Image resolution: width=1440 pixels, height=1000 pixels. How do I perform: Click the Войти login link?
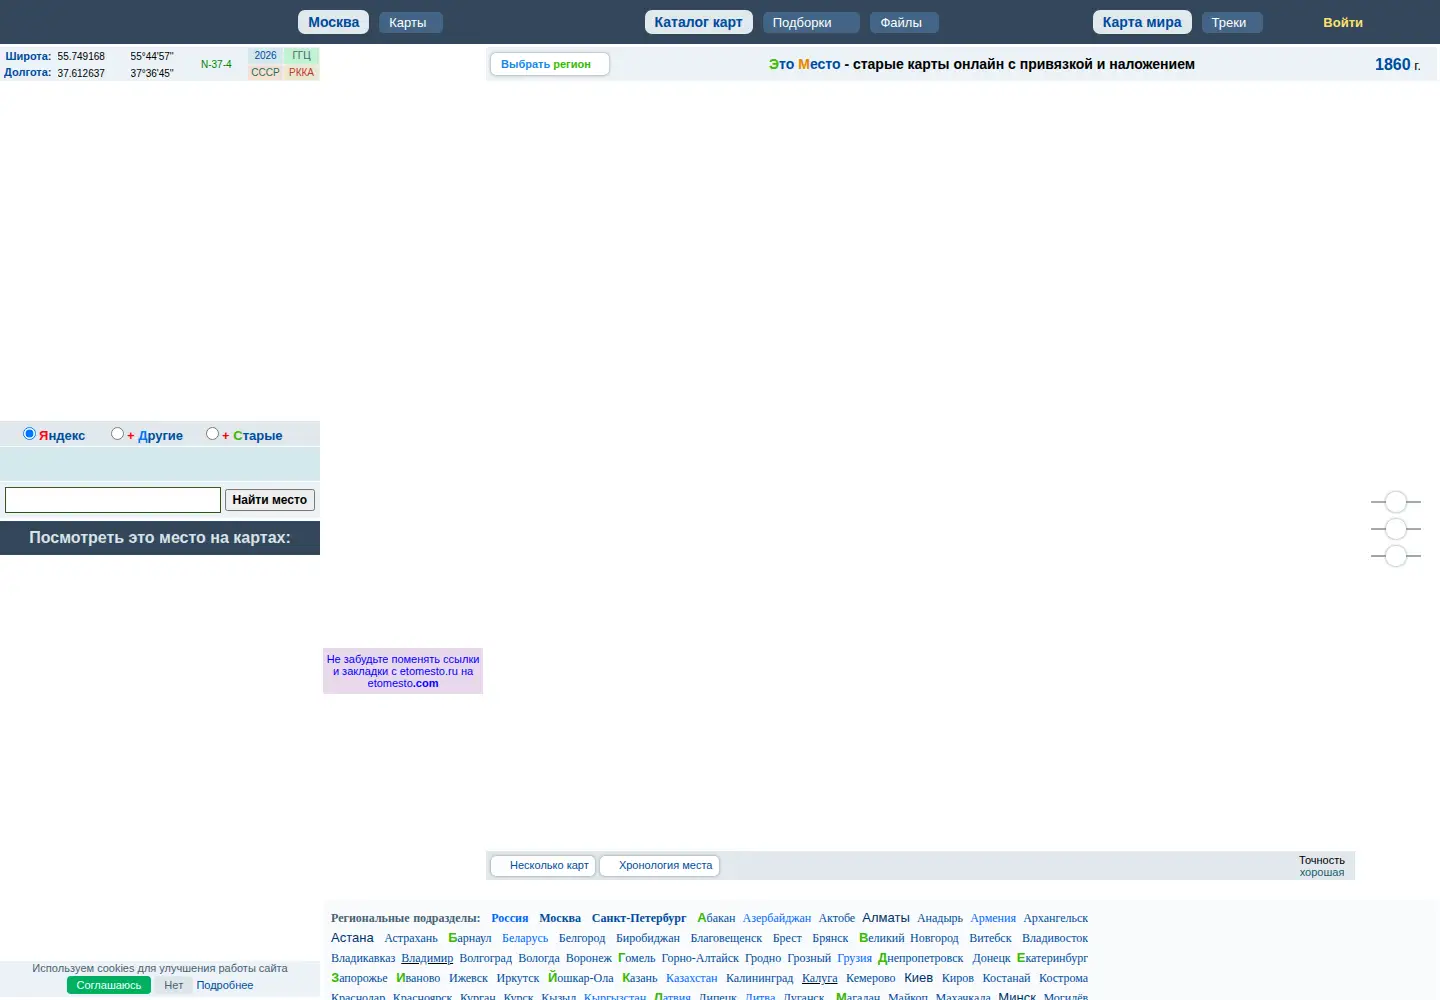tap(1343, 22)
